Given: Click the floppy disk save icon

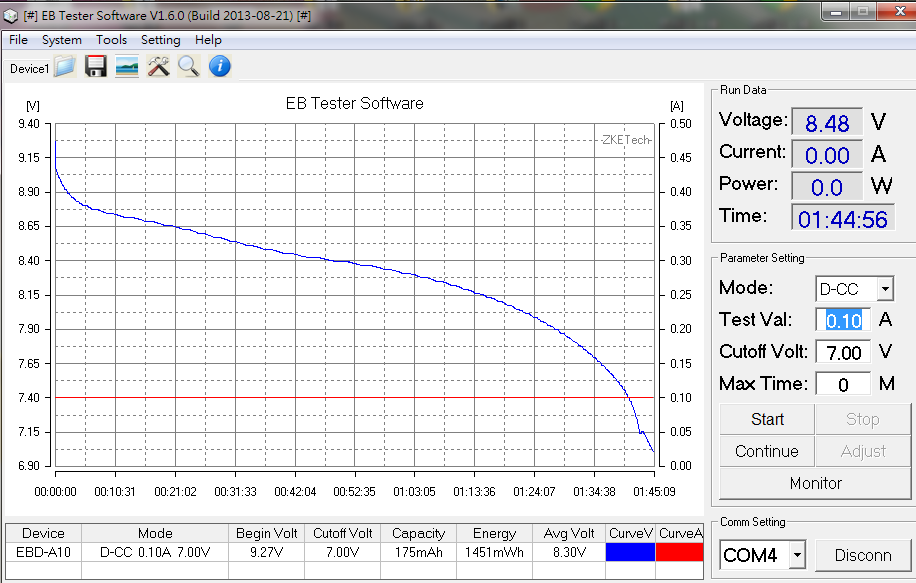Looking at the screenshot, I should point(96,67).
